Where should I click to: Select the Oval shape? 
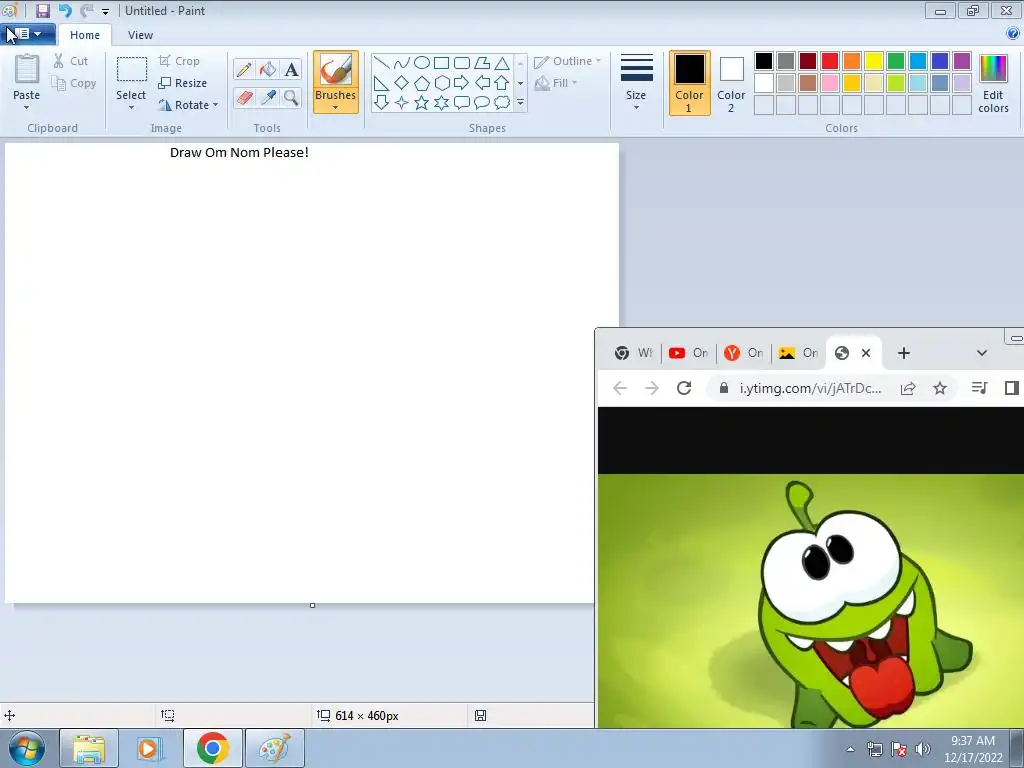422,63
